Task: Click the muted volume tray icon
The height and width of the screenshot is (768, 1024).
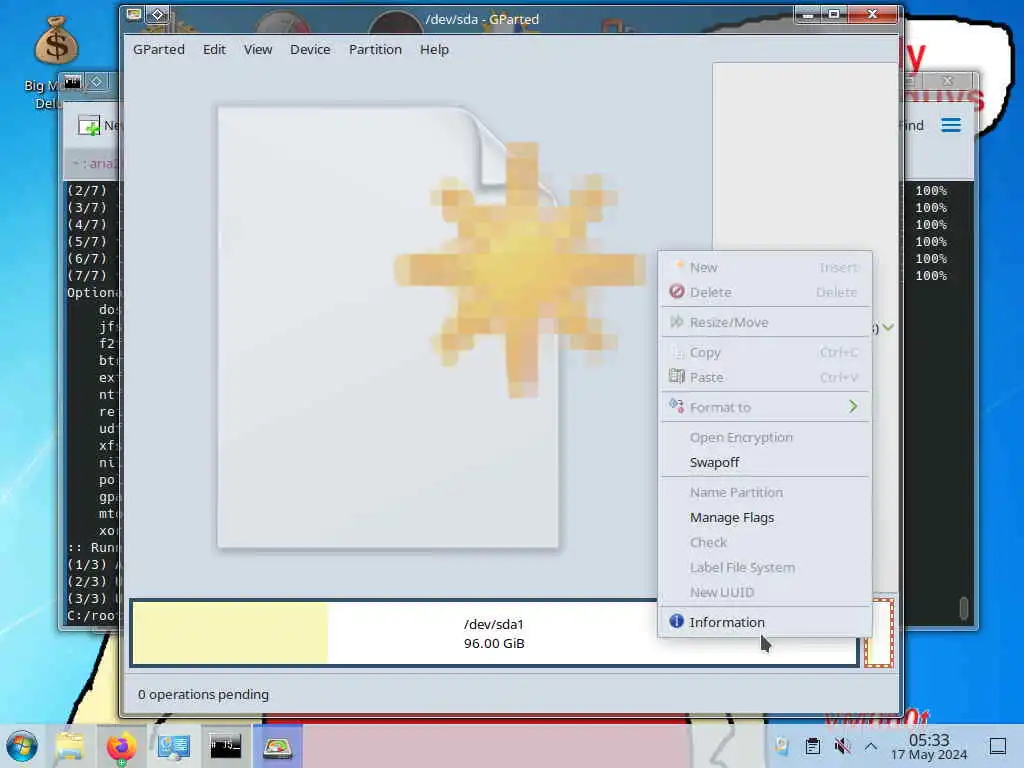Action: point(842,746)
